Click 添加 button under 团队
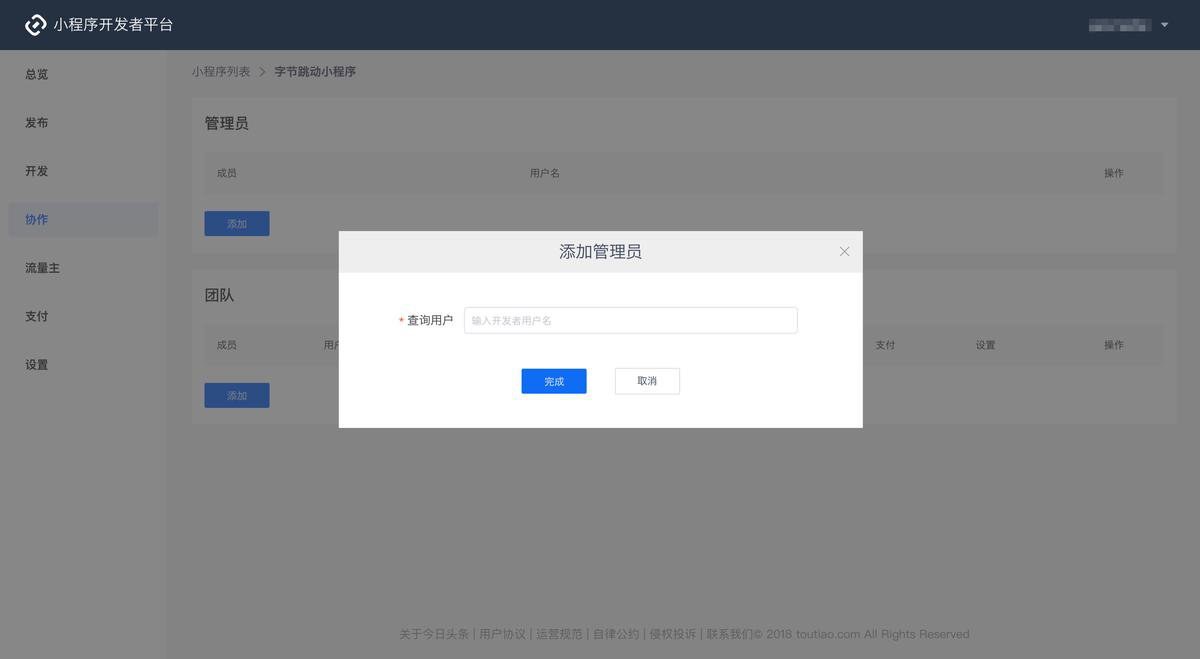Screen dimensions: 1200x659 pyautogui.click(x=237, y=395)
